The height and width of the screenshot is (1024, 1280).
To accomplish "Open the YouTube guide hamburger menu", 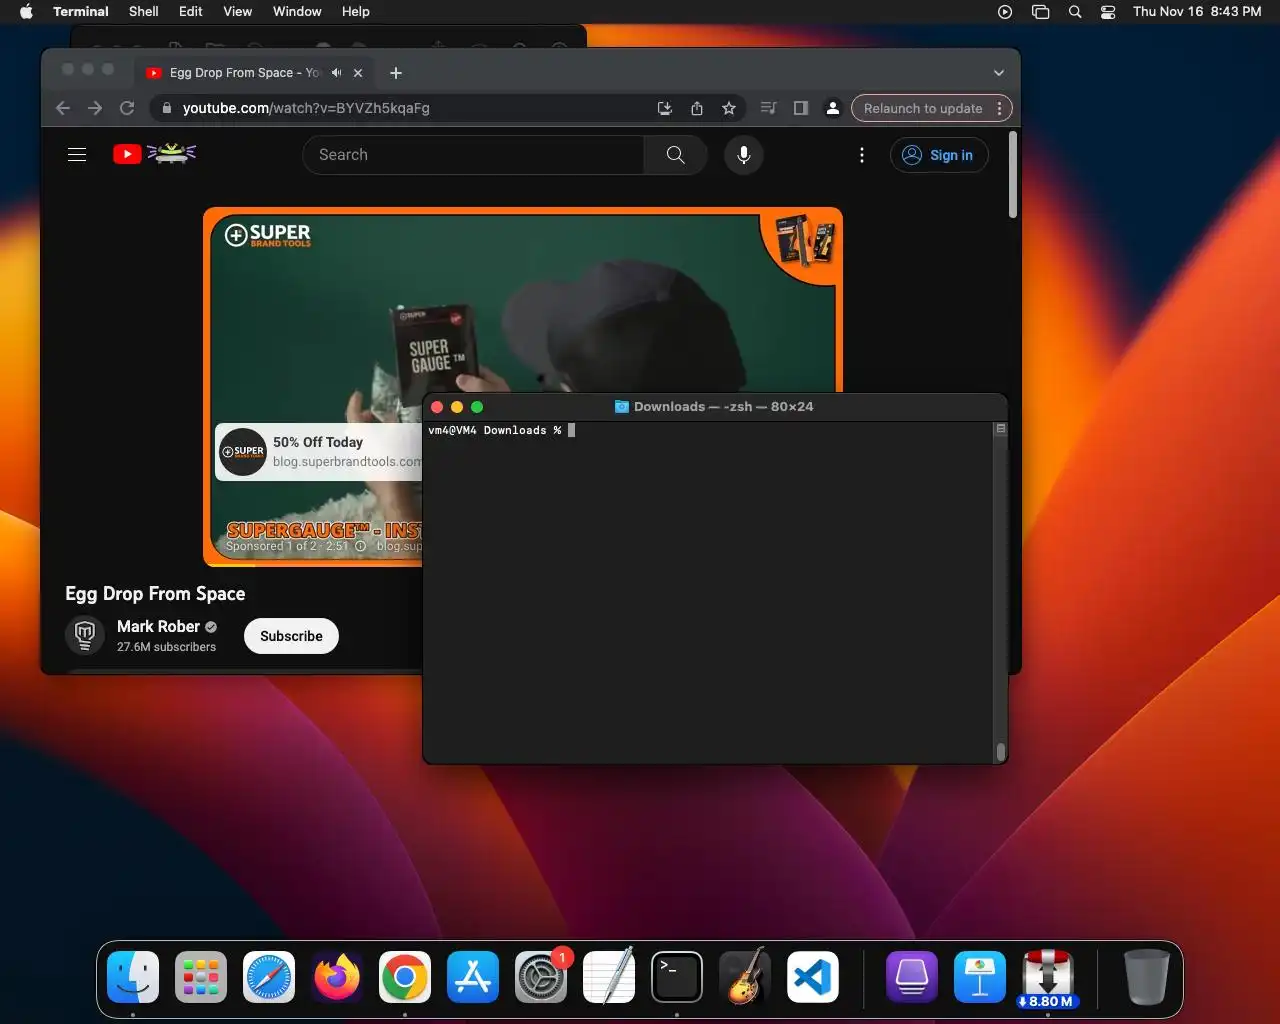I will pos(77,155).
